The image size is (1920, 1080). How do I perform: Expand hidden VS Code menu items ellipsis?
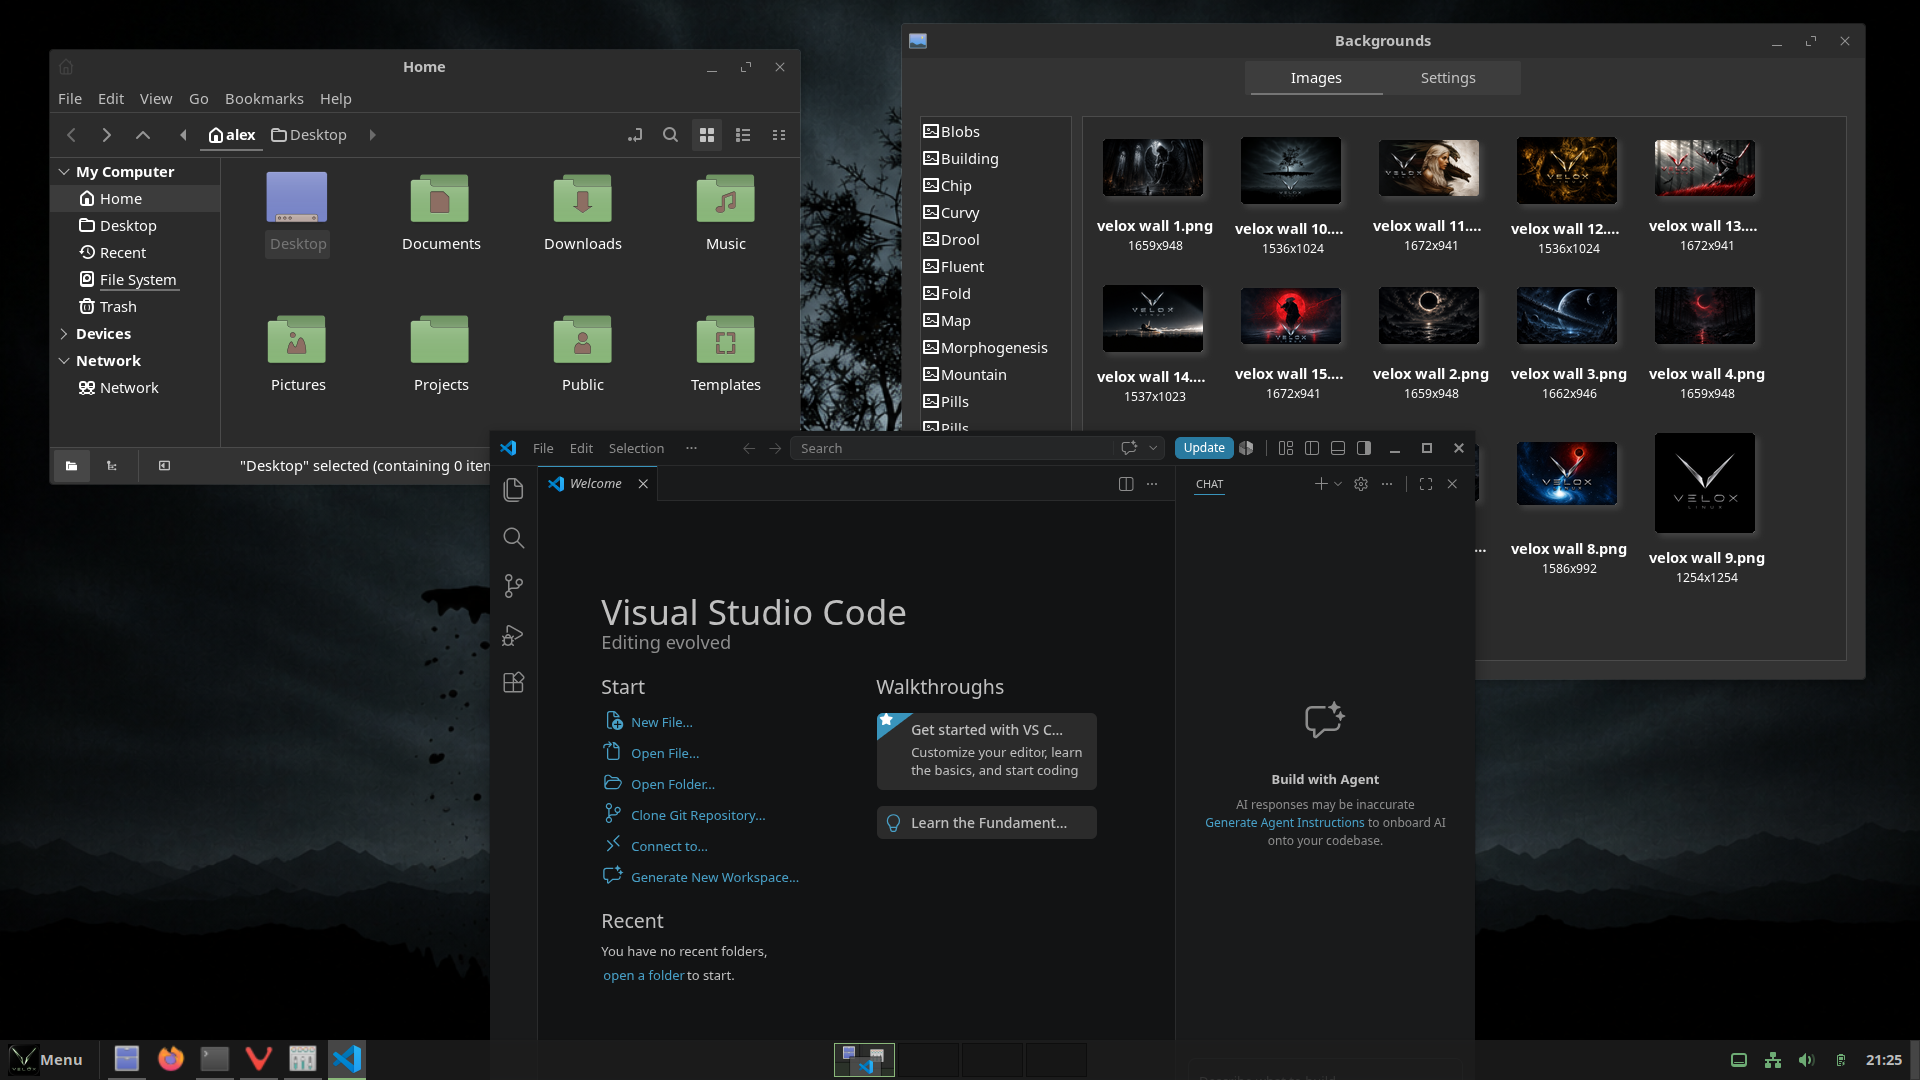click(x=691, y=448)
